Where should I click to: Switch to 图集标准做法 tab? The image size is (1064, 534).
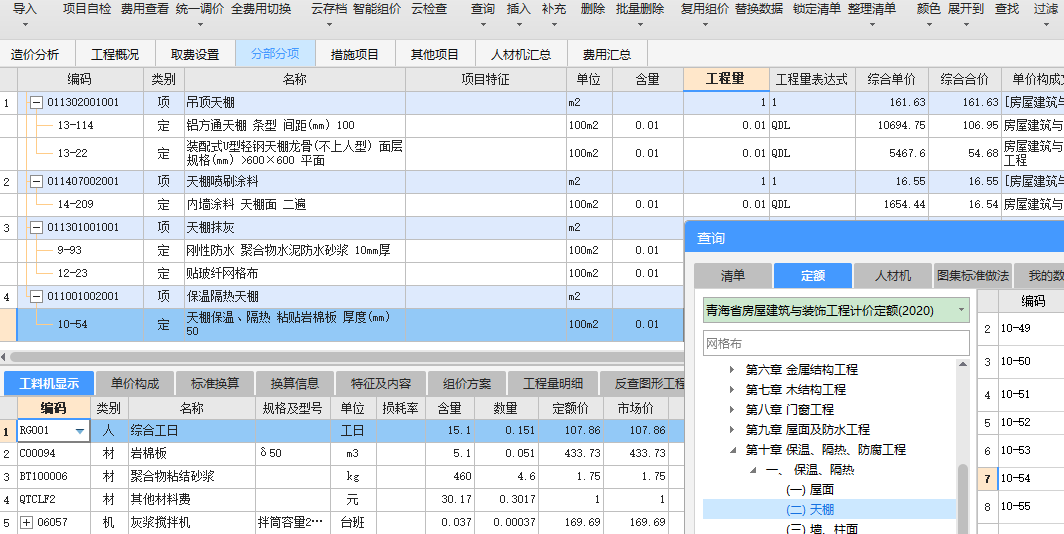[x=972, y=275]
